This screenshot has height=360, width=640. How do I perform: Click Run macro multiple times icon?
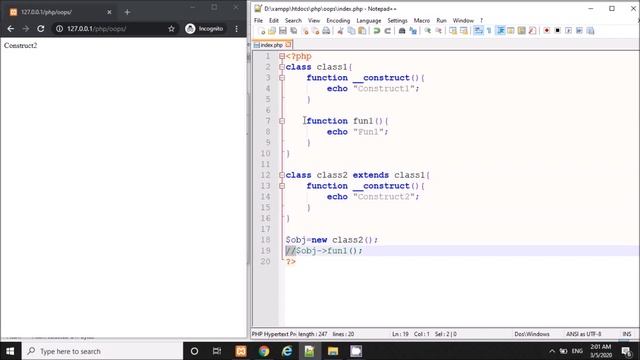point(579,31)
